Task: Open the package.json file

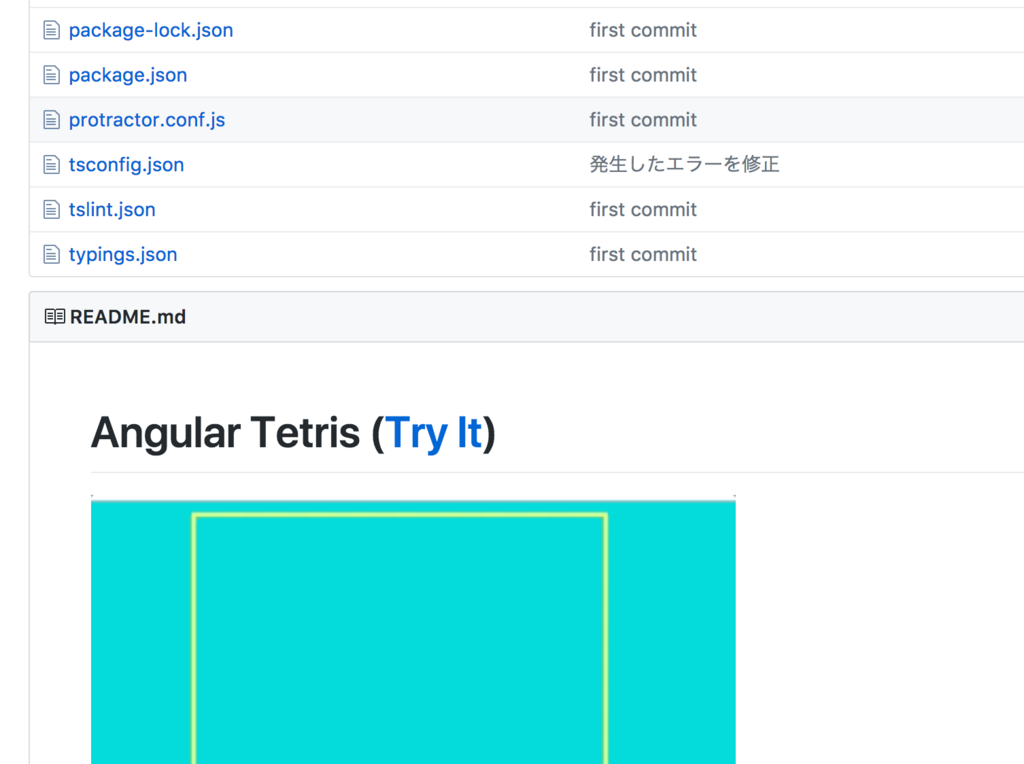Action: [128, 74]
